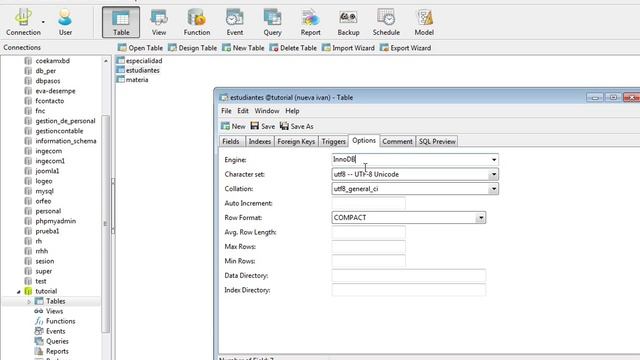Open the Connection toolbar icon
Viewport: 640px width, 360px height.
click(23, 22)
